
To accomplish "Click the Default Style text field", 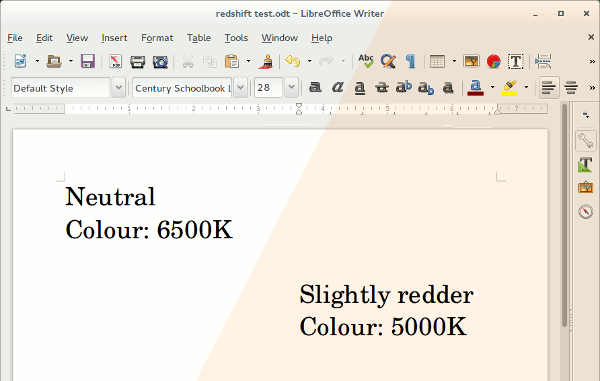I will 60,88.
